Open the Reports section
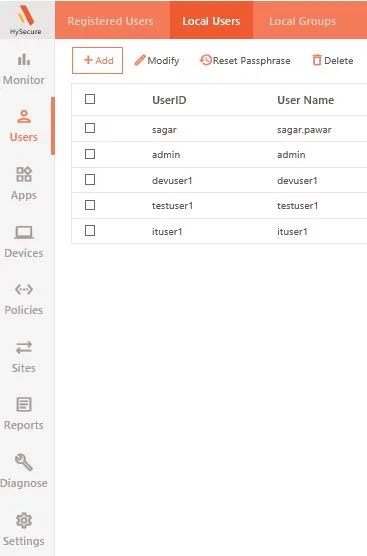The height and width of the screenshot is (556, 367). [24, 414]
